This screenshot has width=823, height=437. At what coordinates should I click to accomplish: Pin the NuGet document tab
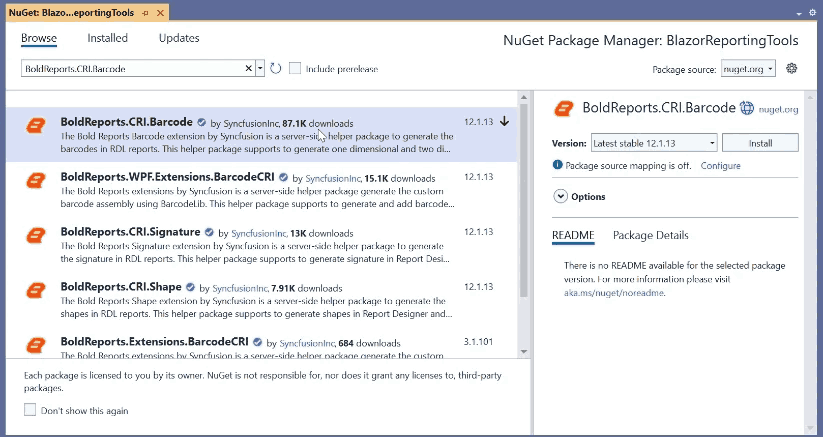pyautogui.click(x=145, y=13)
